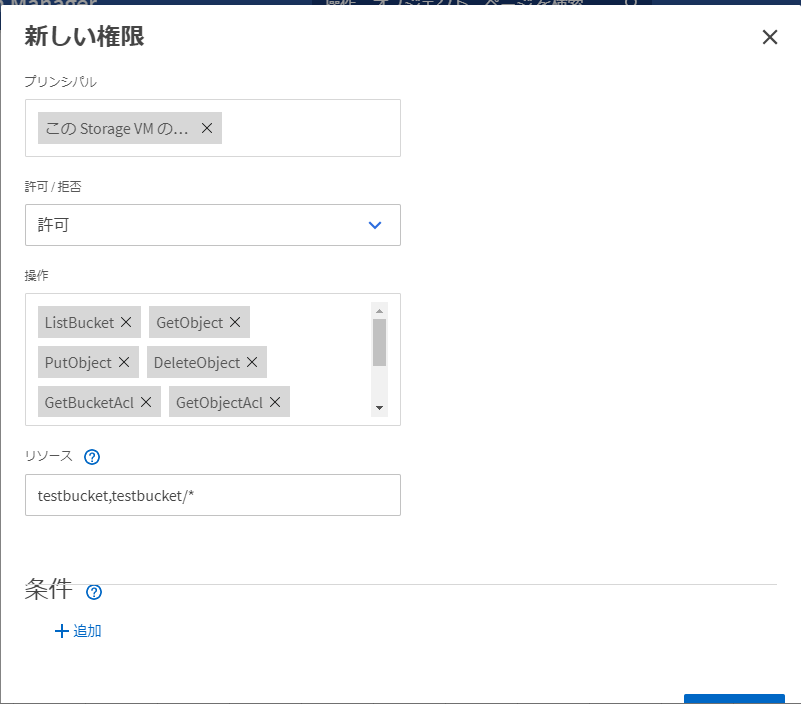This screenshot has height=704, width=801.
Task: Remove the GetObjectAcl operation tag
Action: [x=275, y=402]
